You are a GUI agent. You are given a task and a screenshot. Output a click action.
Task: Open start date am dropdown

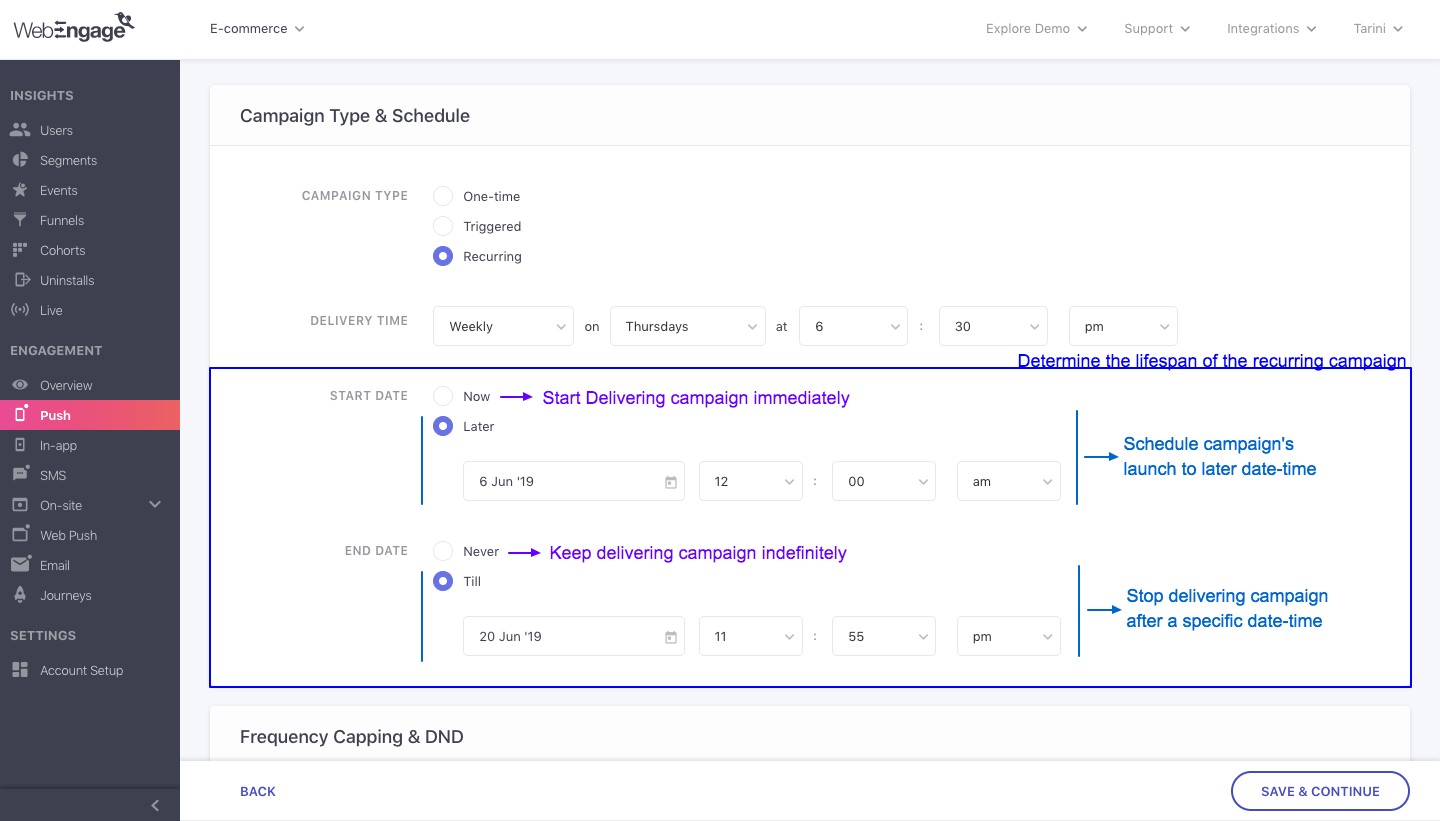(1009, 481)
